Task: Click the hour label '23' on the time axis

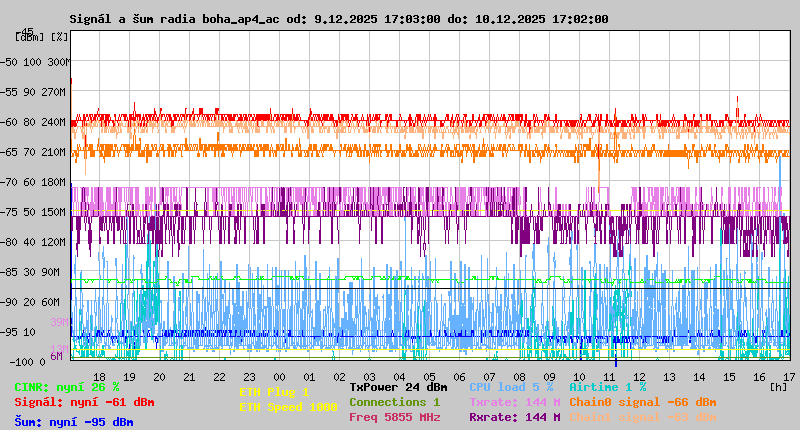Action: click(249, 377)
